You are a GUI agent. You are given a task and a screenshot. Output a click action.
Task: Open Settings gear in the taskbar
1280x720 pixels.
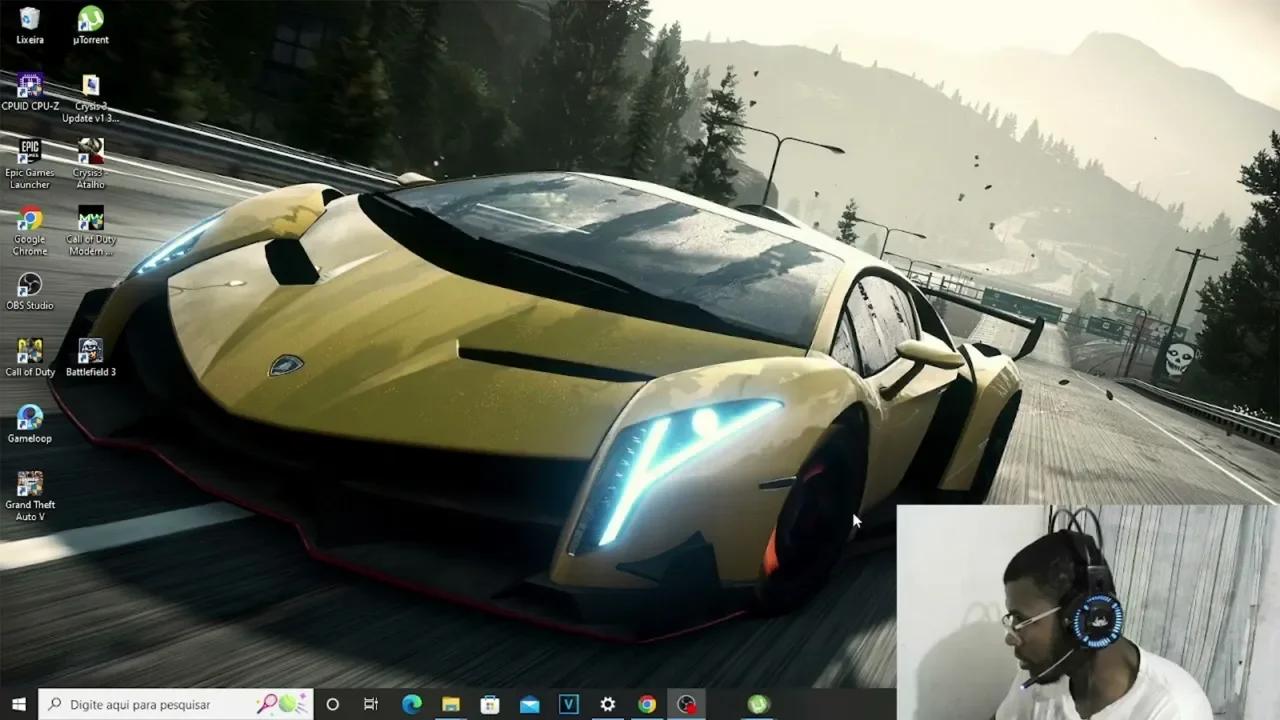[x=608, y=704]
